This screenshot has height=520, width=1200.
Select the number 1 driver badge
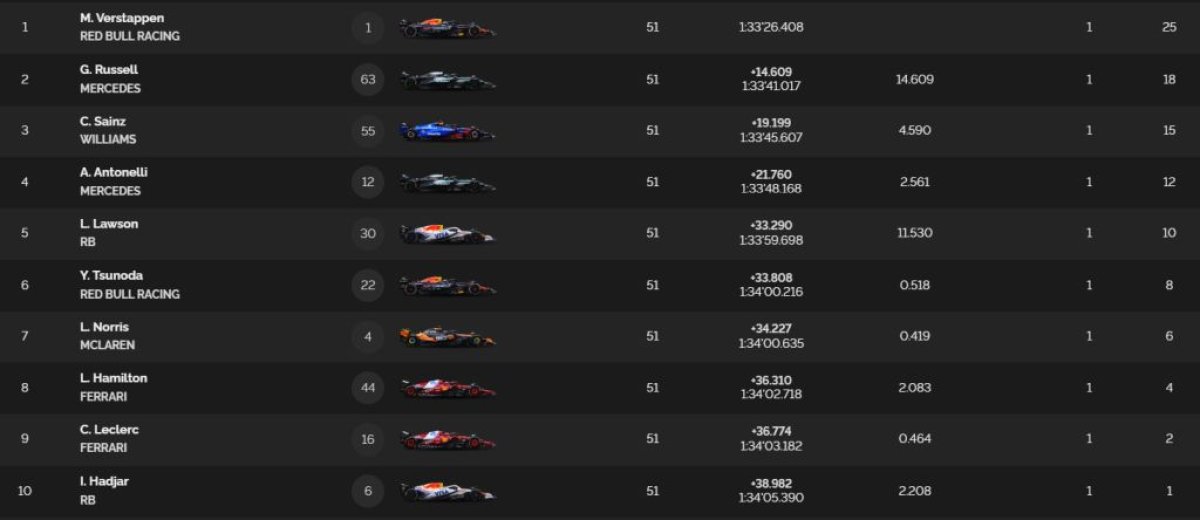pyautogui.click(x=368, y=28)
